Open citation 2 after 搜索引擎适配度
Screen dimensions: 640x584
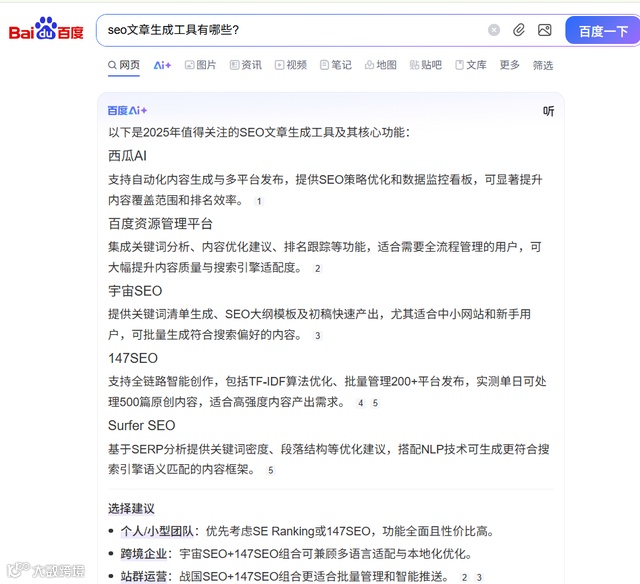click(x=318, y=269)
